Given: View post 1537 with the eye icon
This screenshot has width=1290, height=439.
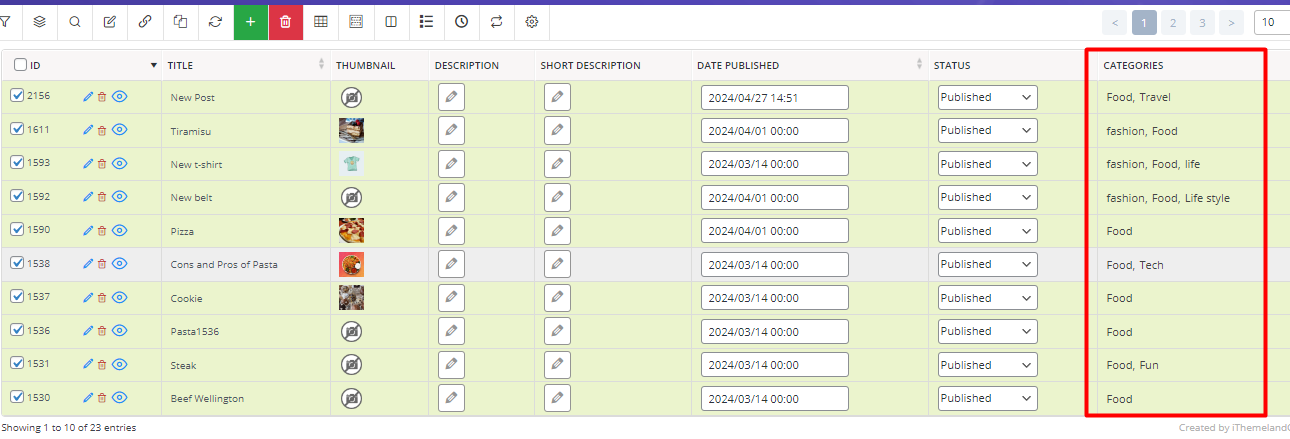Looking at the screenshot, I should (x=119, y=298).
